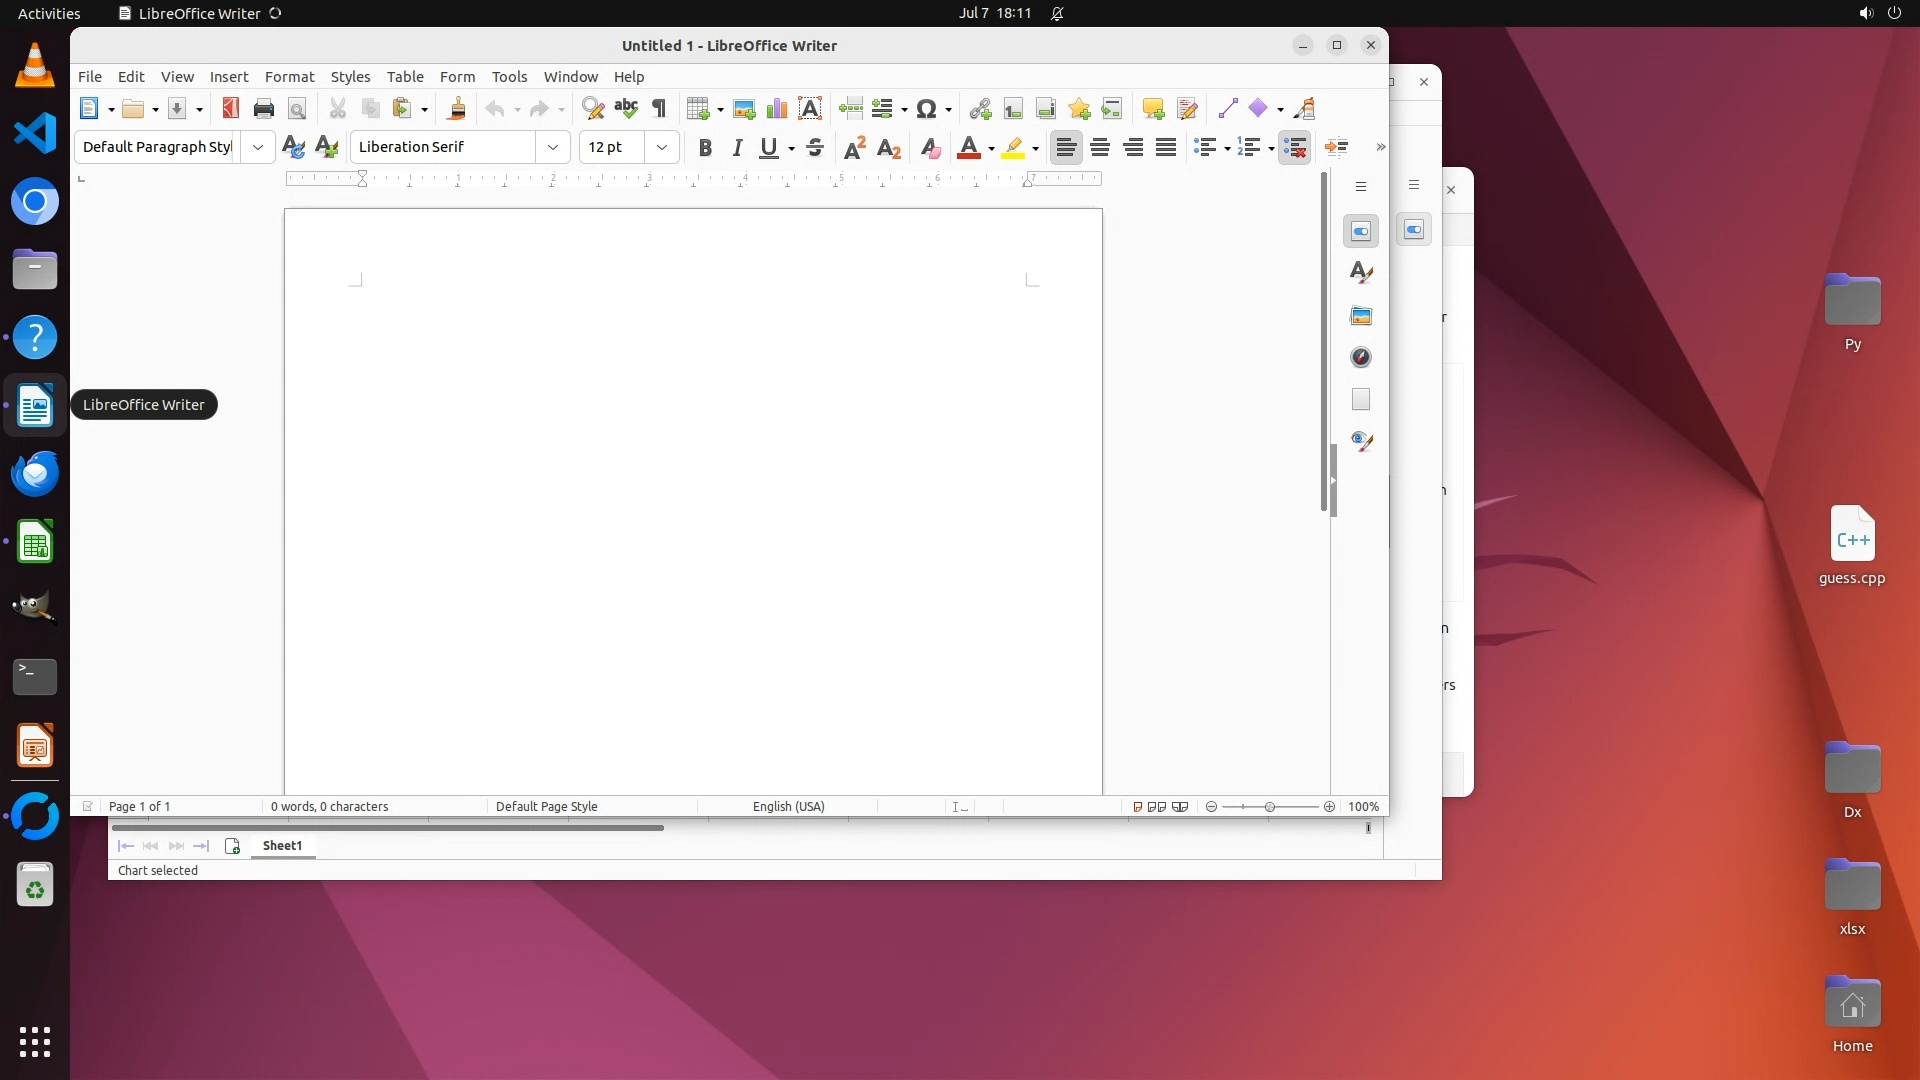Toggle Formatting Marks pilcrow button
Viewport: 1920px width, 1080px height.
point(659,109)
